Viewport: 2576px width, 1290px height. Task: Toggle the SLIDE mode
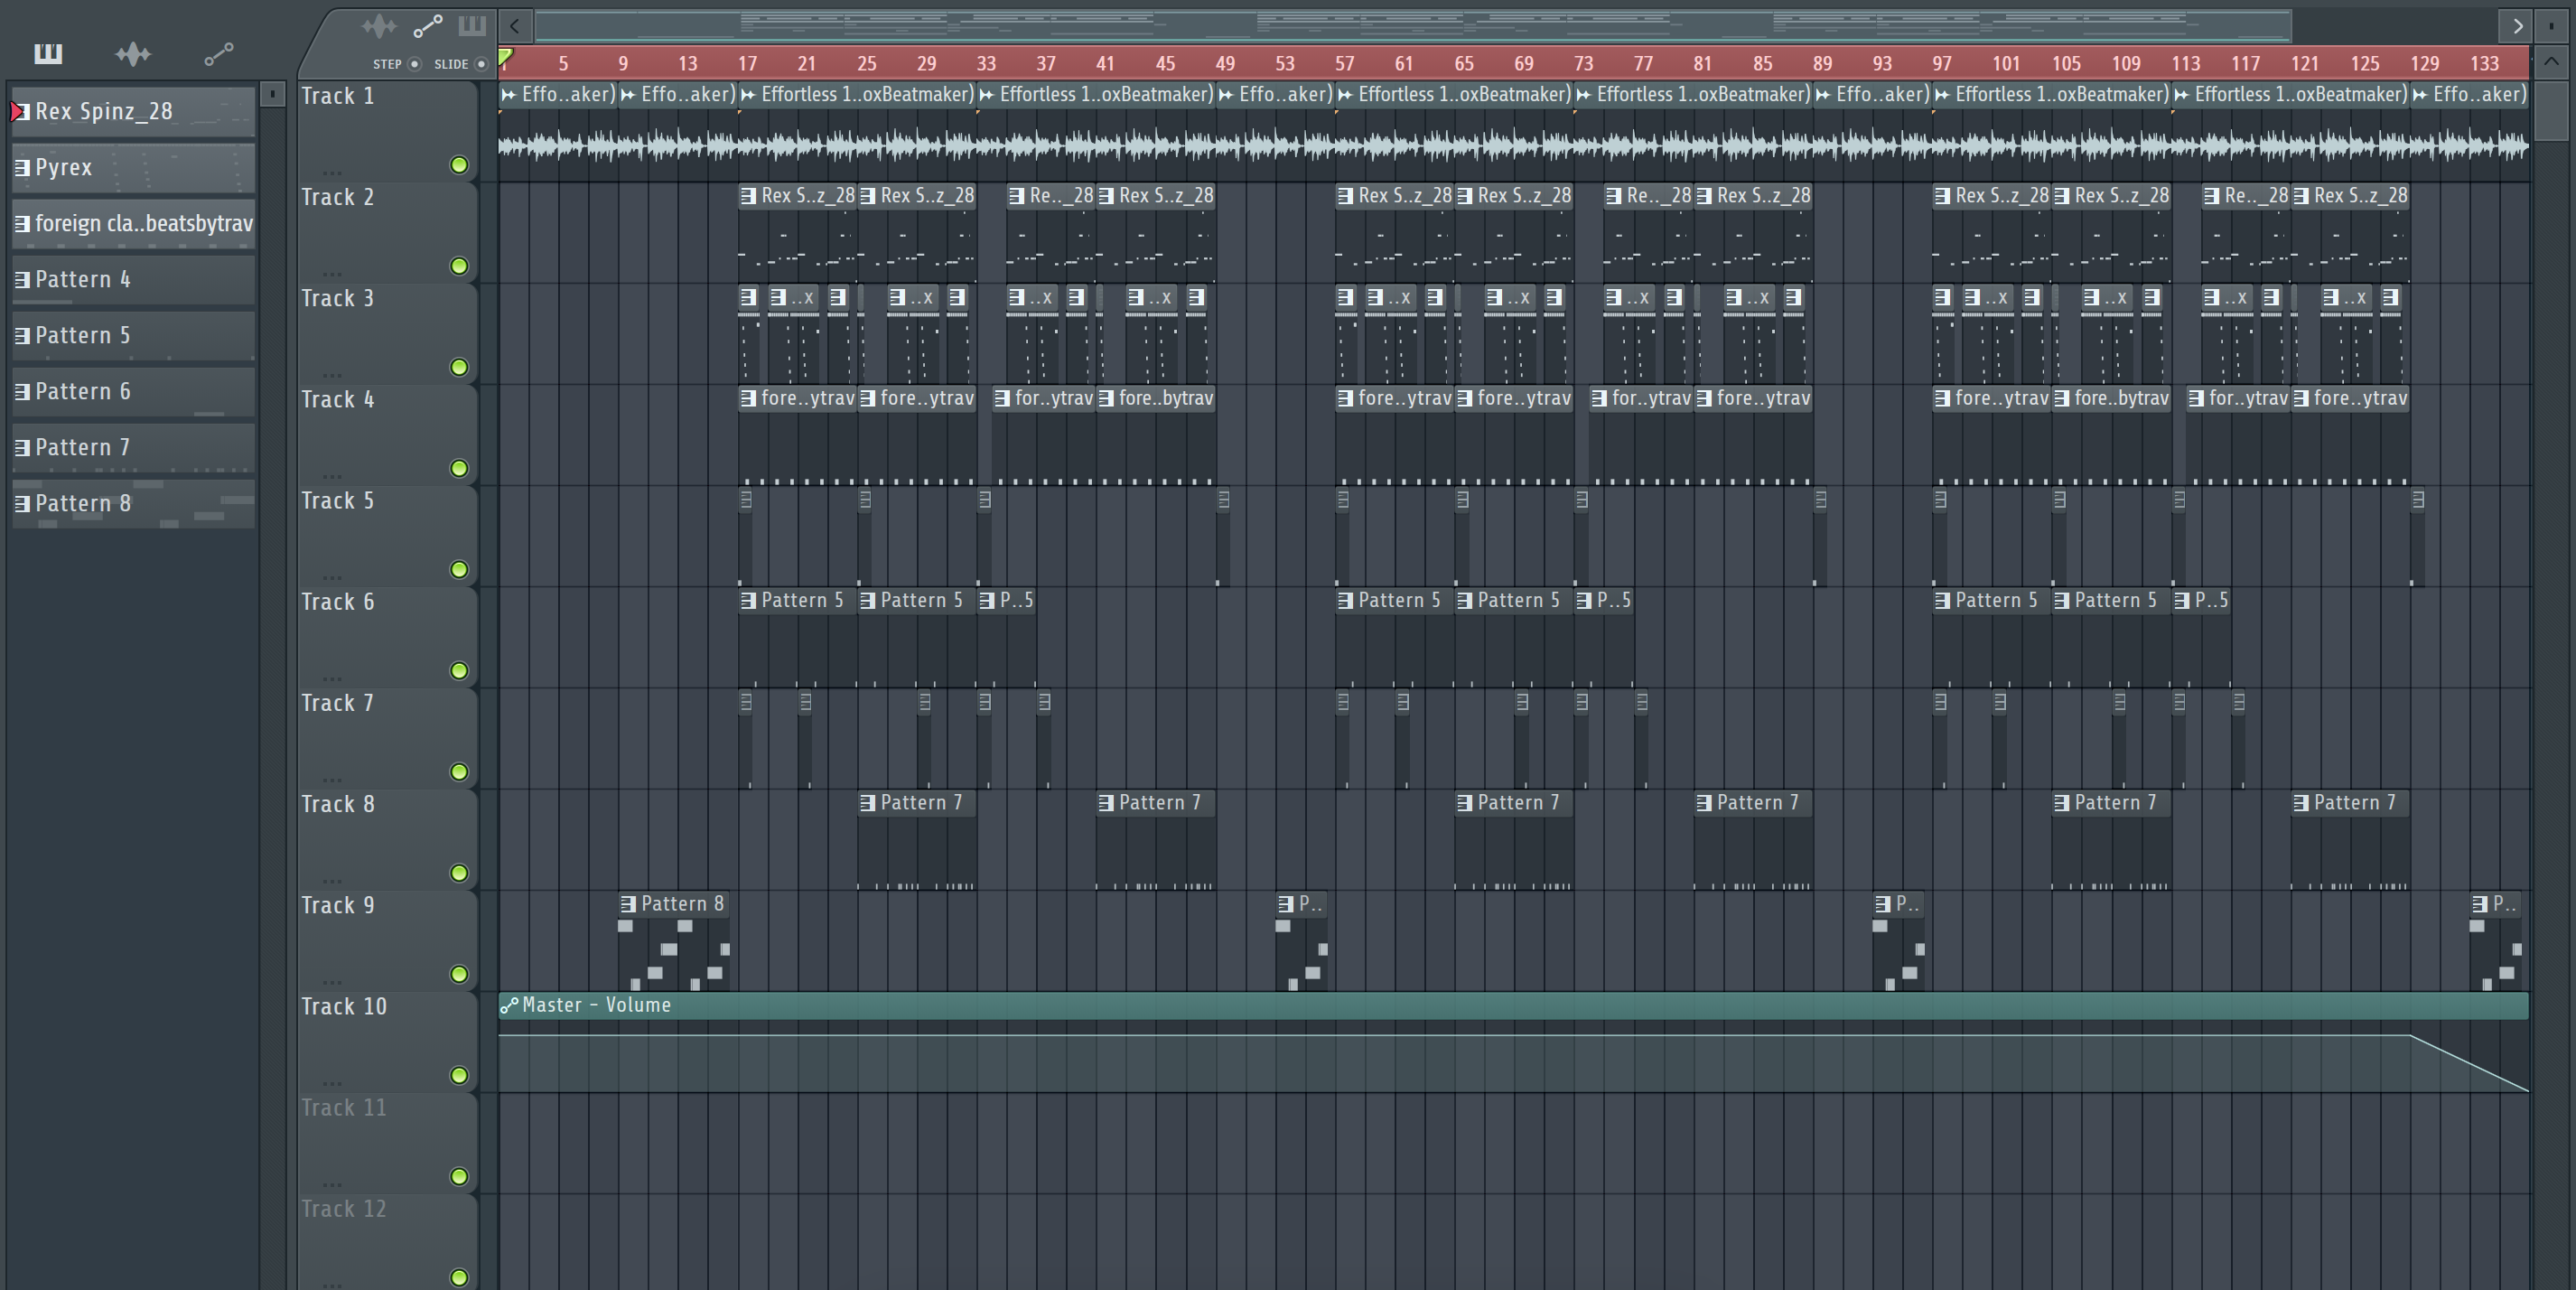pos(481,64)
